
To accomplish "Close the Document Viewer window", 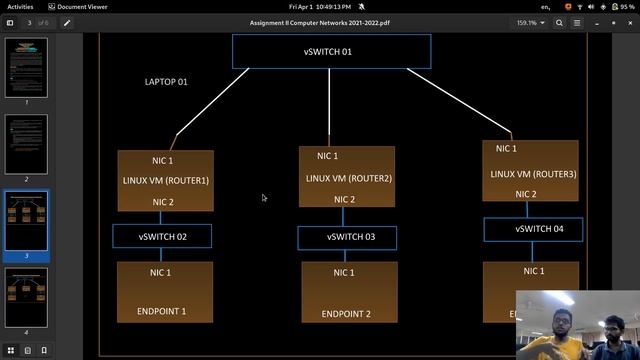I will tap(630, 23).
